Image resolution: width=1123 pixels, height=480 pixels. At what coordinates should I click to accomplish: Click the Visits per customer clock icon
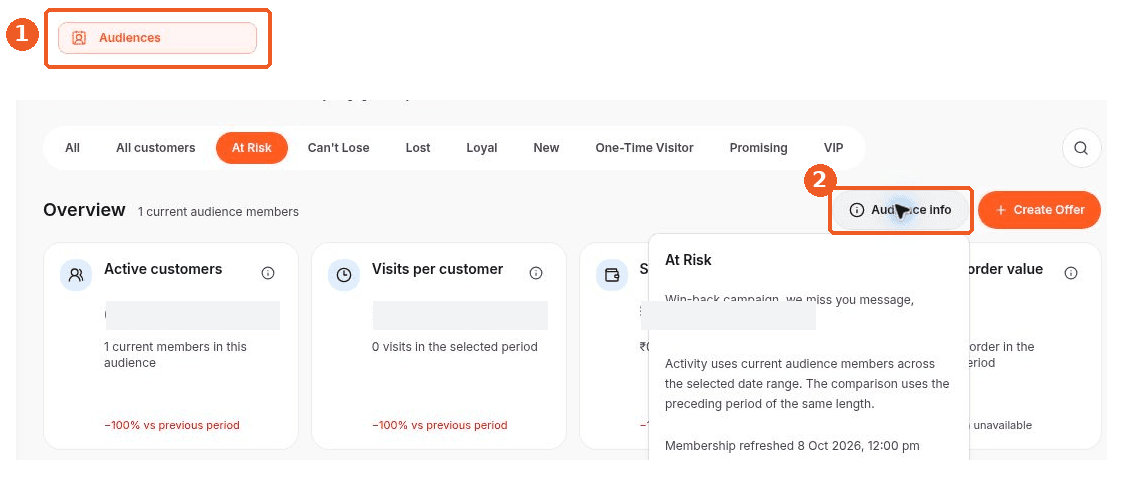click(344, 275)
